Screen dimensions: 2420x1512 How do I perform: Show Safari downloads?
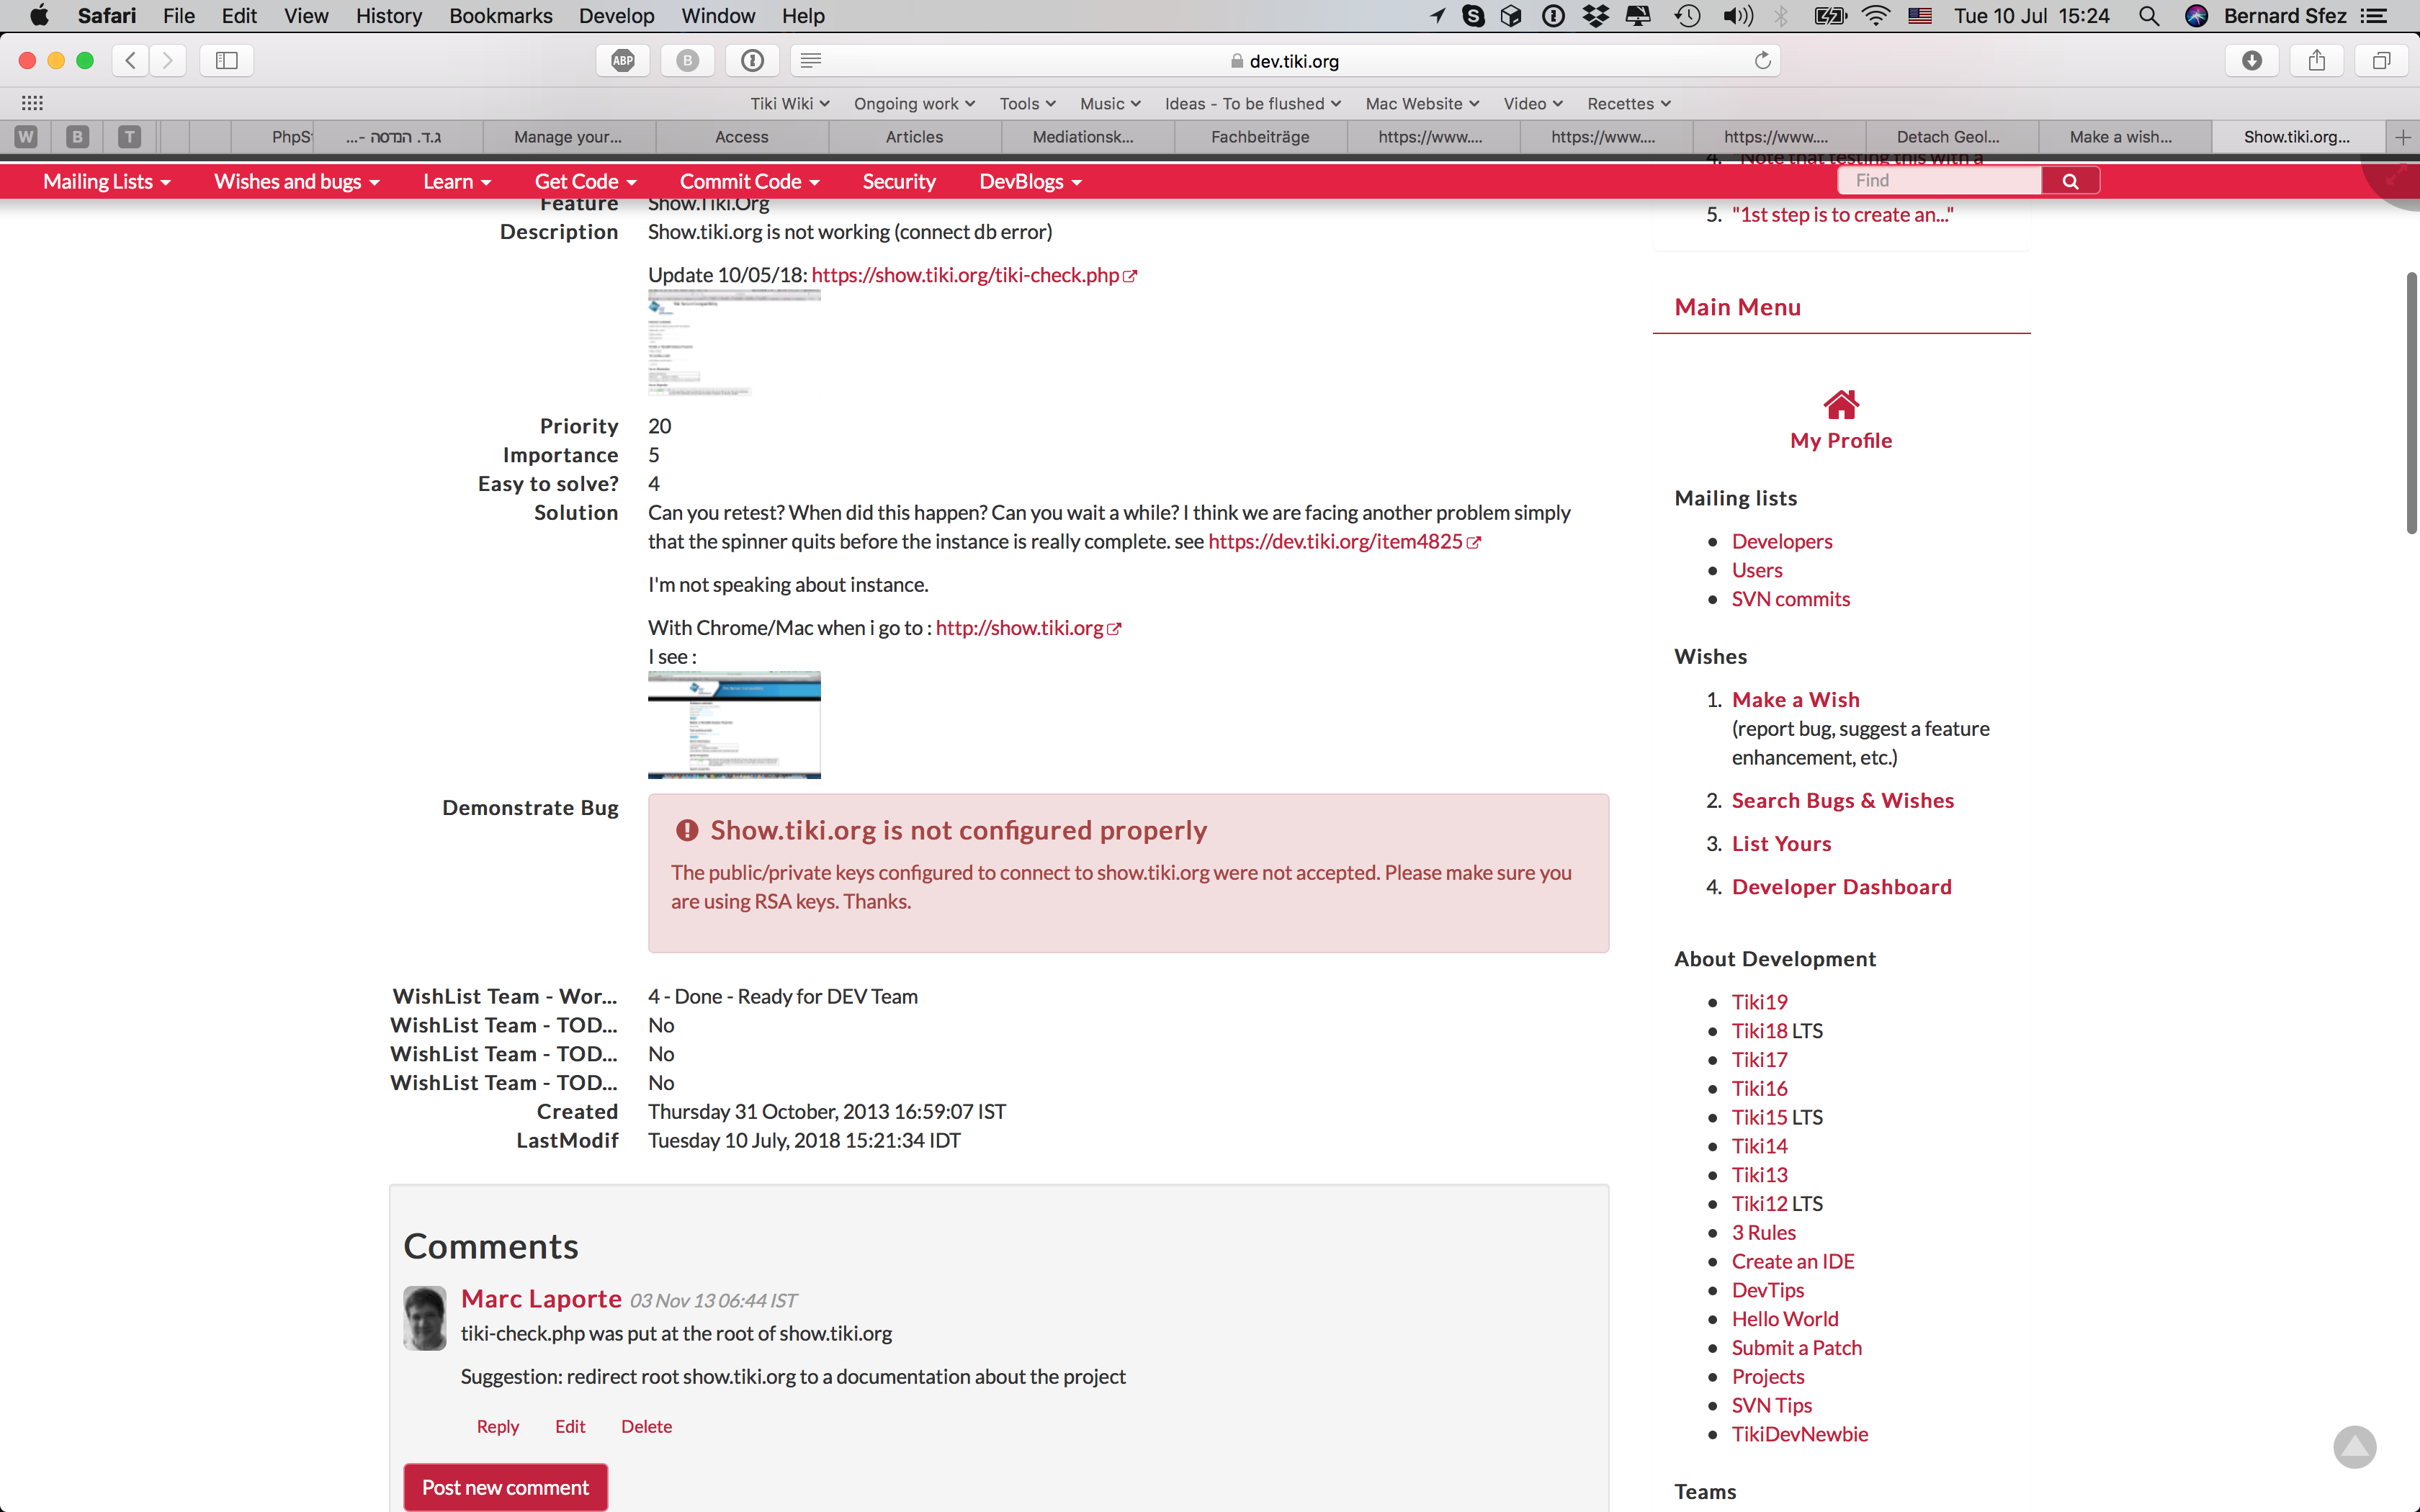2252,61
